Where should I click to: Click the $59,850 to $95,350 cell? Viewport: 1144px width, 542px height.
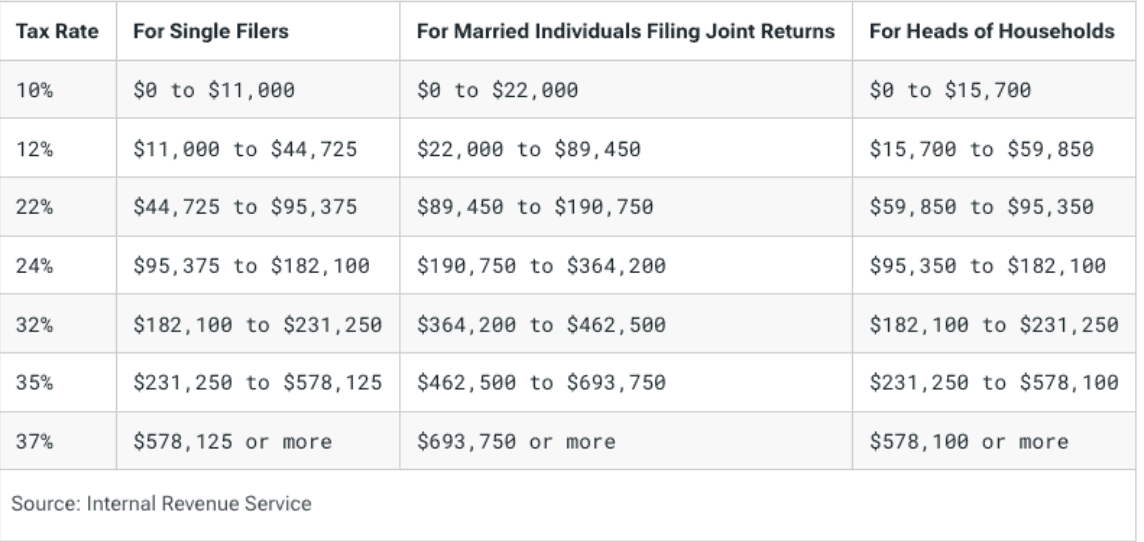point(983,208)
